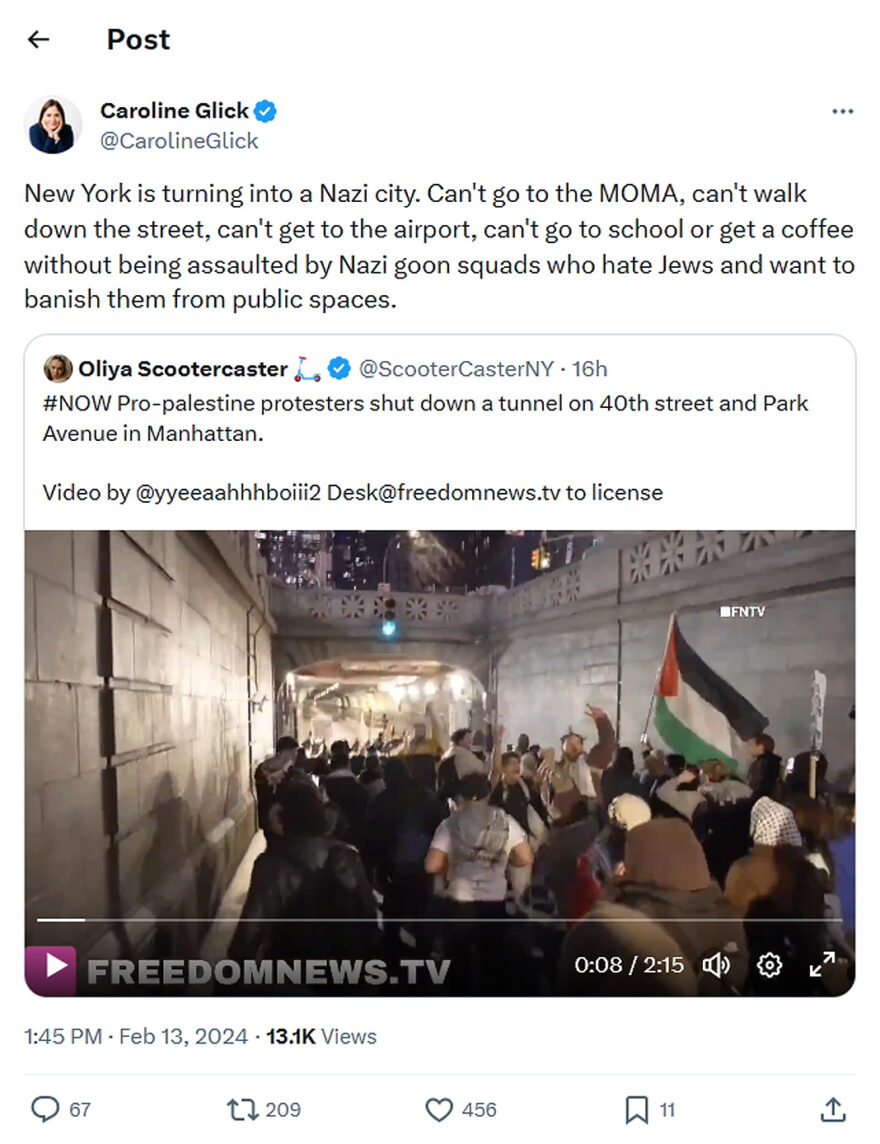Click the blue verified badge beside Caroline Glick

[265, 111]
